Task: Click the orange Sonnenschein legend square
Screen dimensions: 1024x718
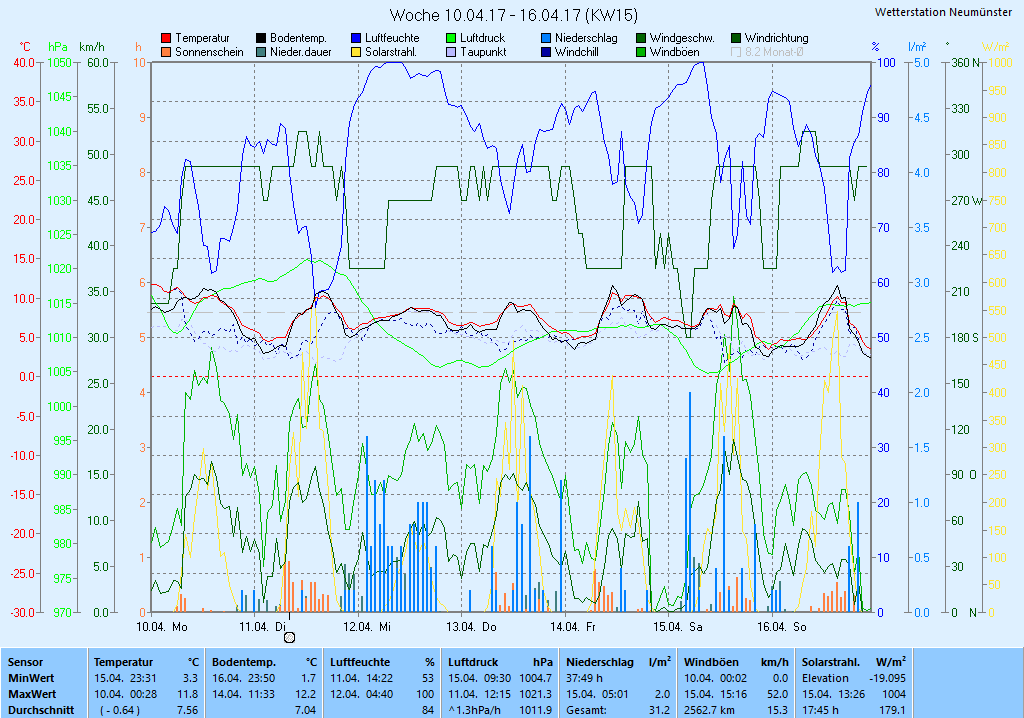Action: click(x=166, y=52)
